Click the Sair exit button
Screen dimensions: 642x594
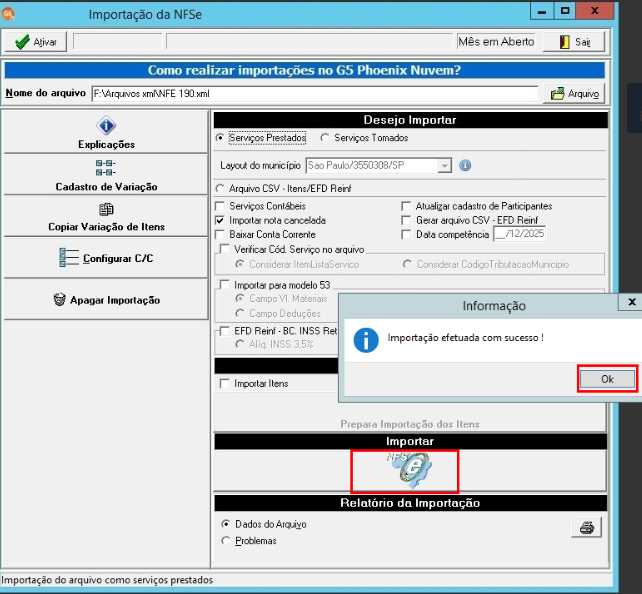pyautogui.click(x=574, y=41)
